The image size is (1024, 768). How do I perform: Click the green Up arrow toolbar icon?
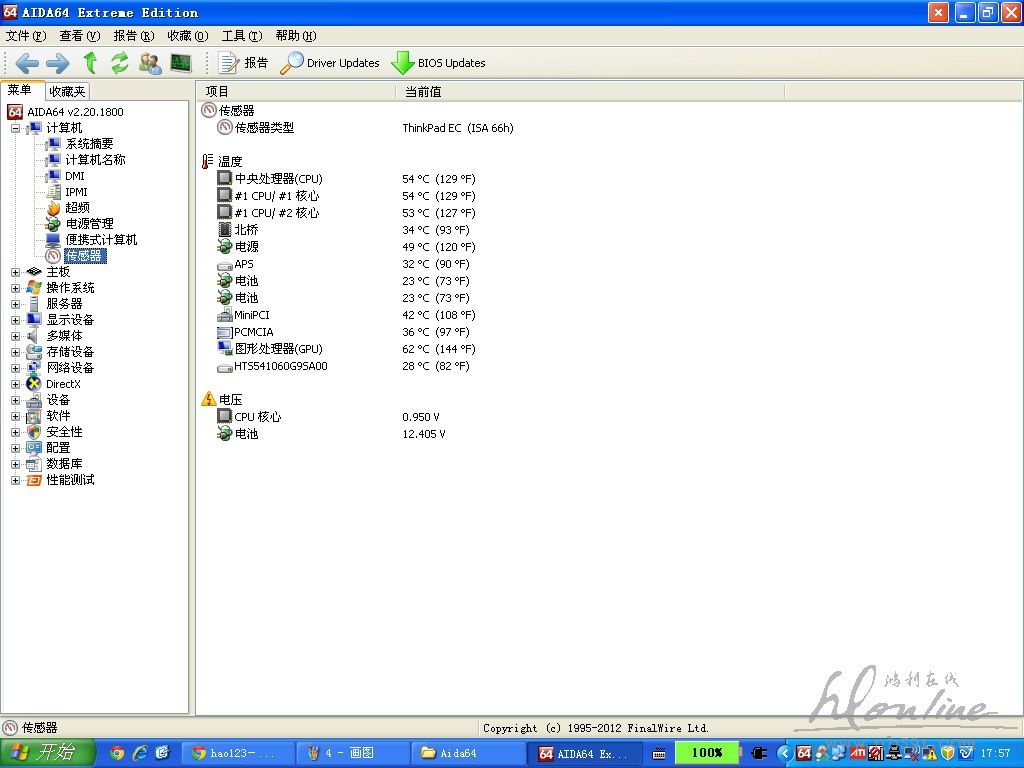(x=90, y=63)
